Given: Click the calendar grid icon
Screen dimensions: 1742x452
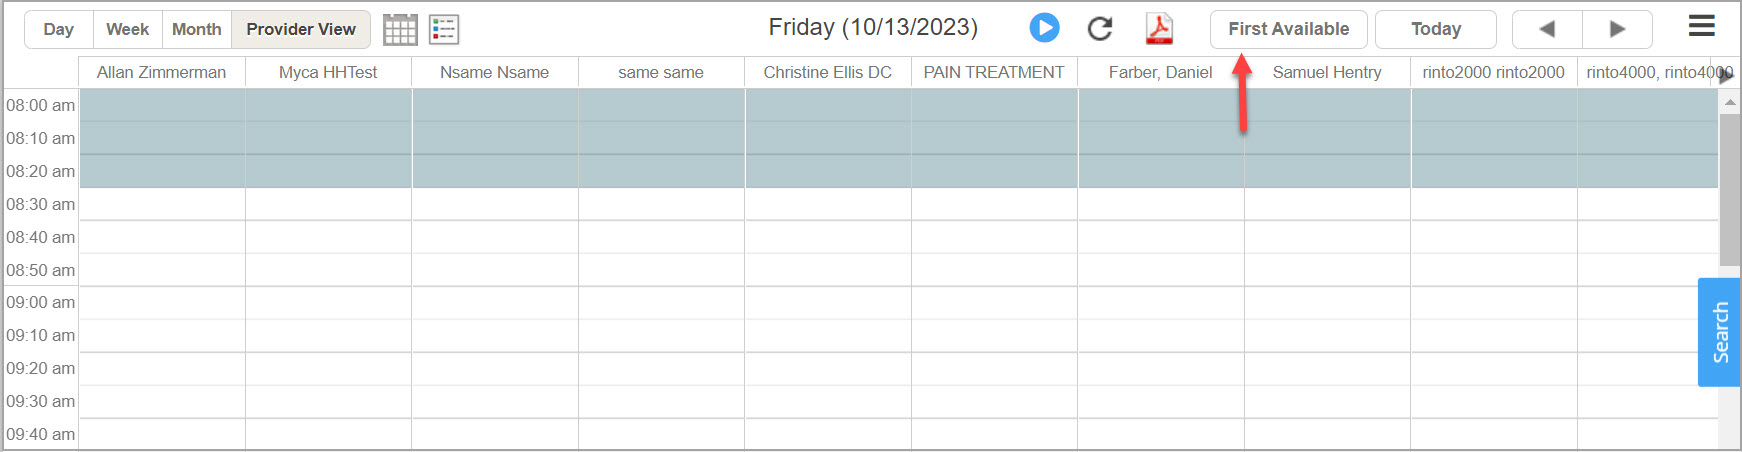Looking at the screenshot, I should coord(400,30).
